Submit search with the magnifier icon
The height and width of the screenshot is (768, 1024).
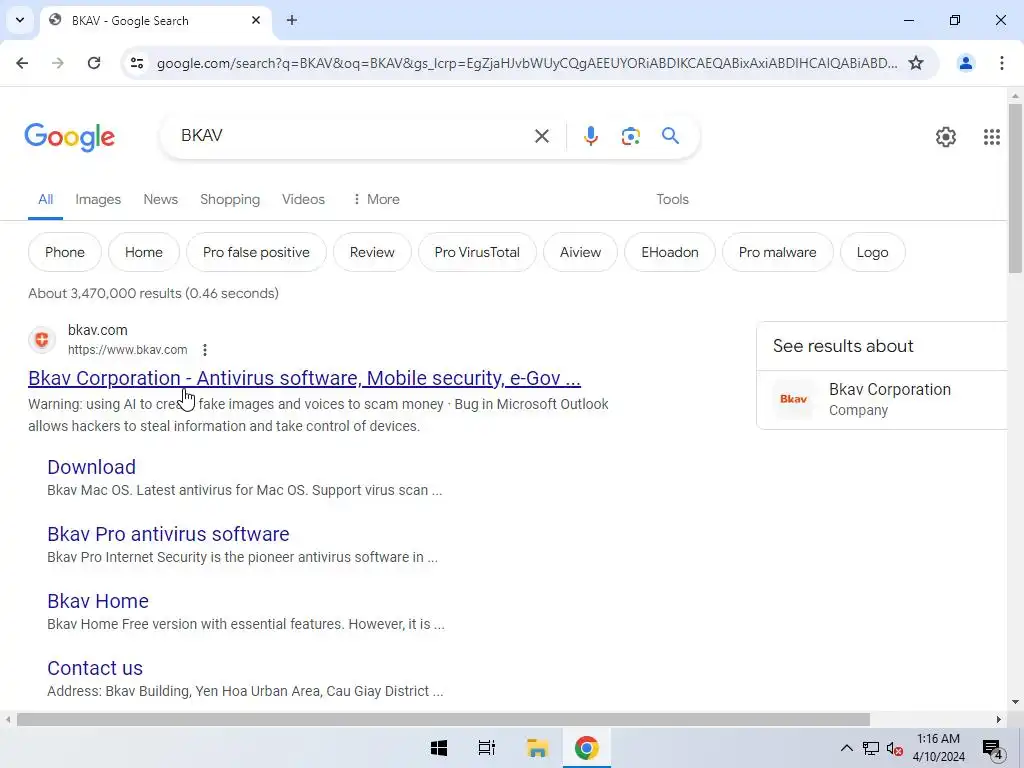[x=671, y=136]
